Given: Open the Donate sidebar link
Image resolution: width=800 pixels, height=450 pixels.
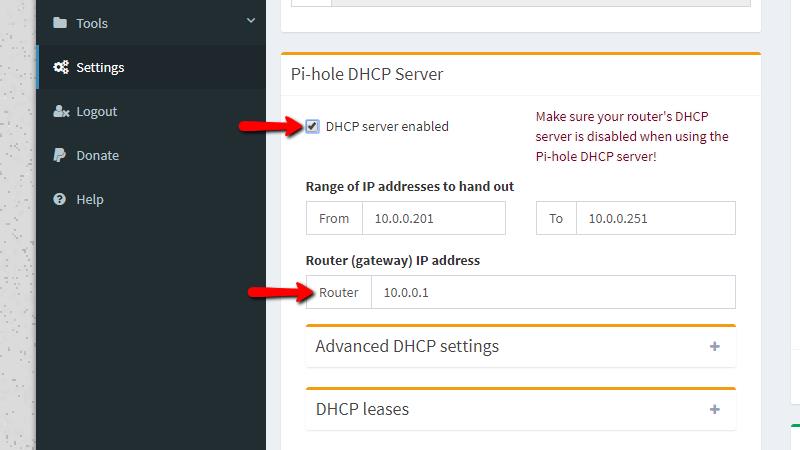Looking at the screenshot, I should 151,155.
